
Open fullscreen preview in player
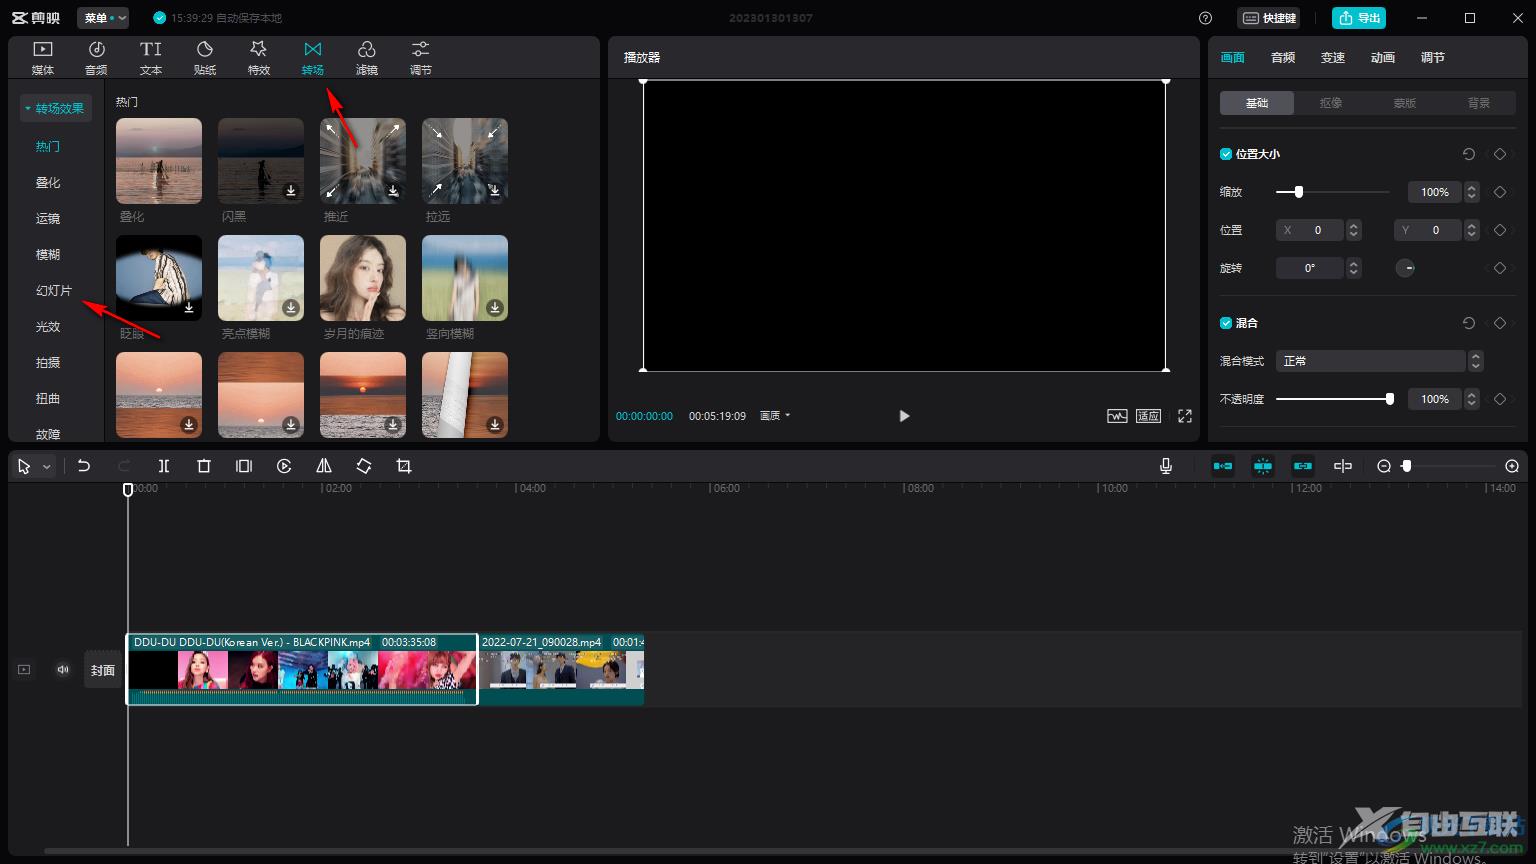point(1185,416)
